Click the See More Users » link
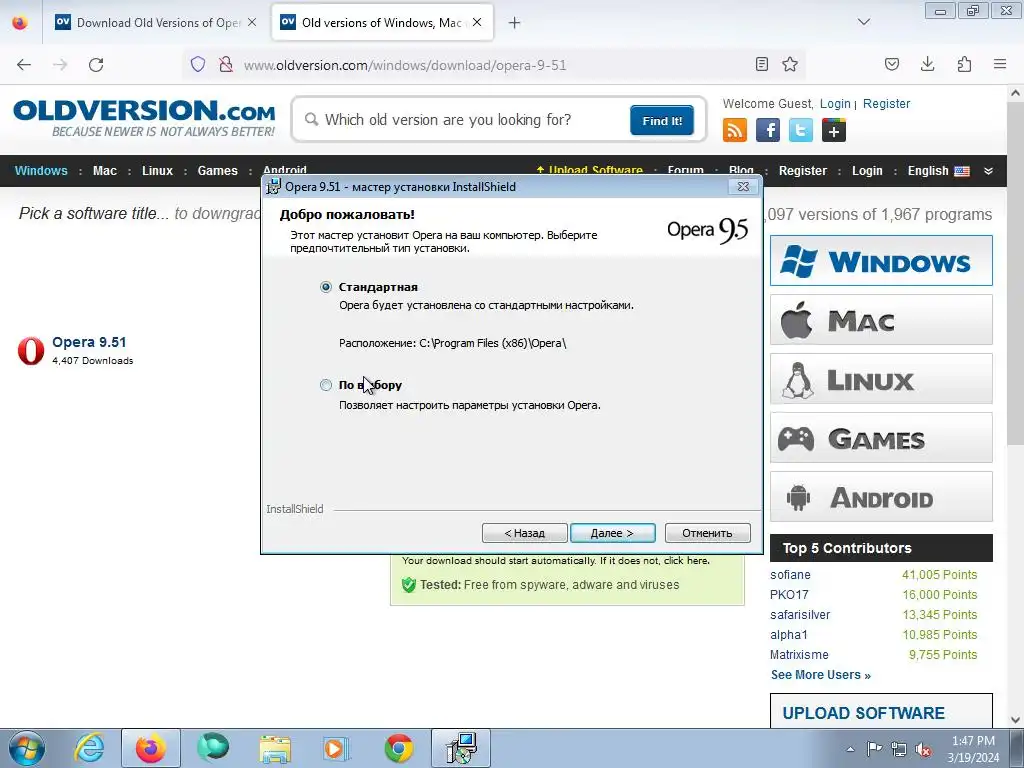The width and height of the screenshot is (1024, 768). [x=821, y=675]
